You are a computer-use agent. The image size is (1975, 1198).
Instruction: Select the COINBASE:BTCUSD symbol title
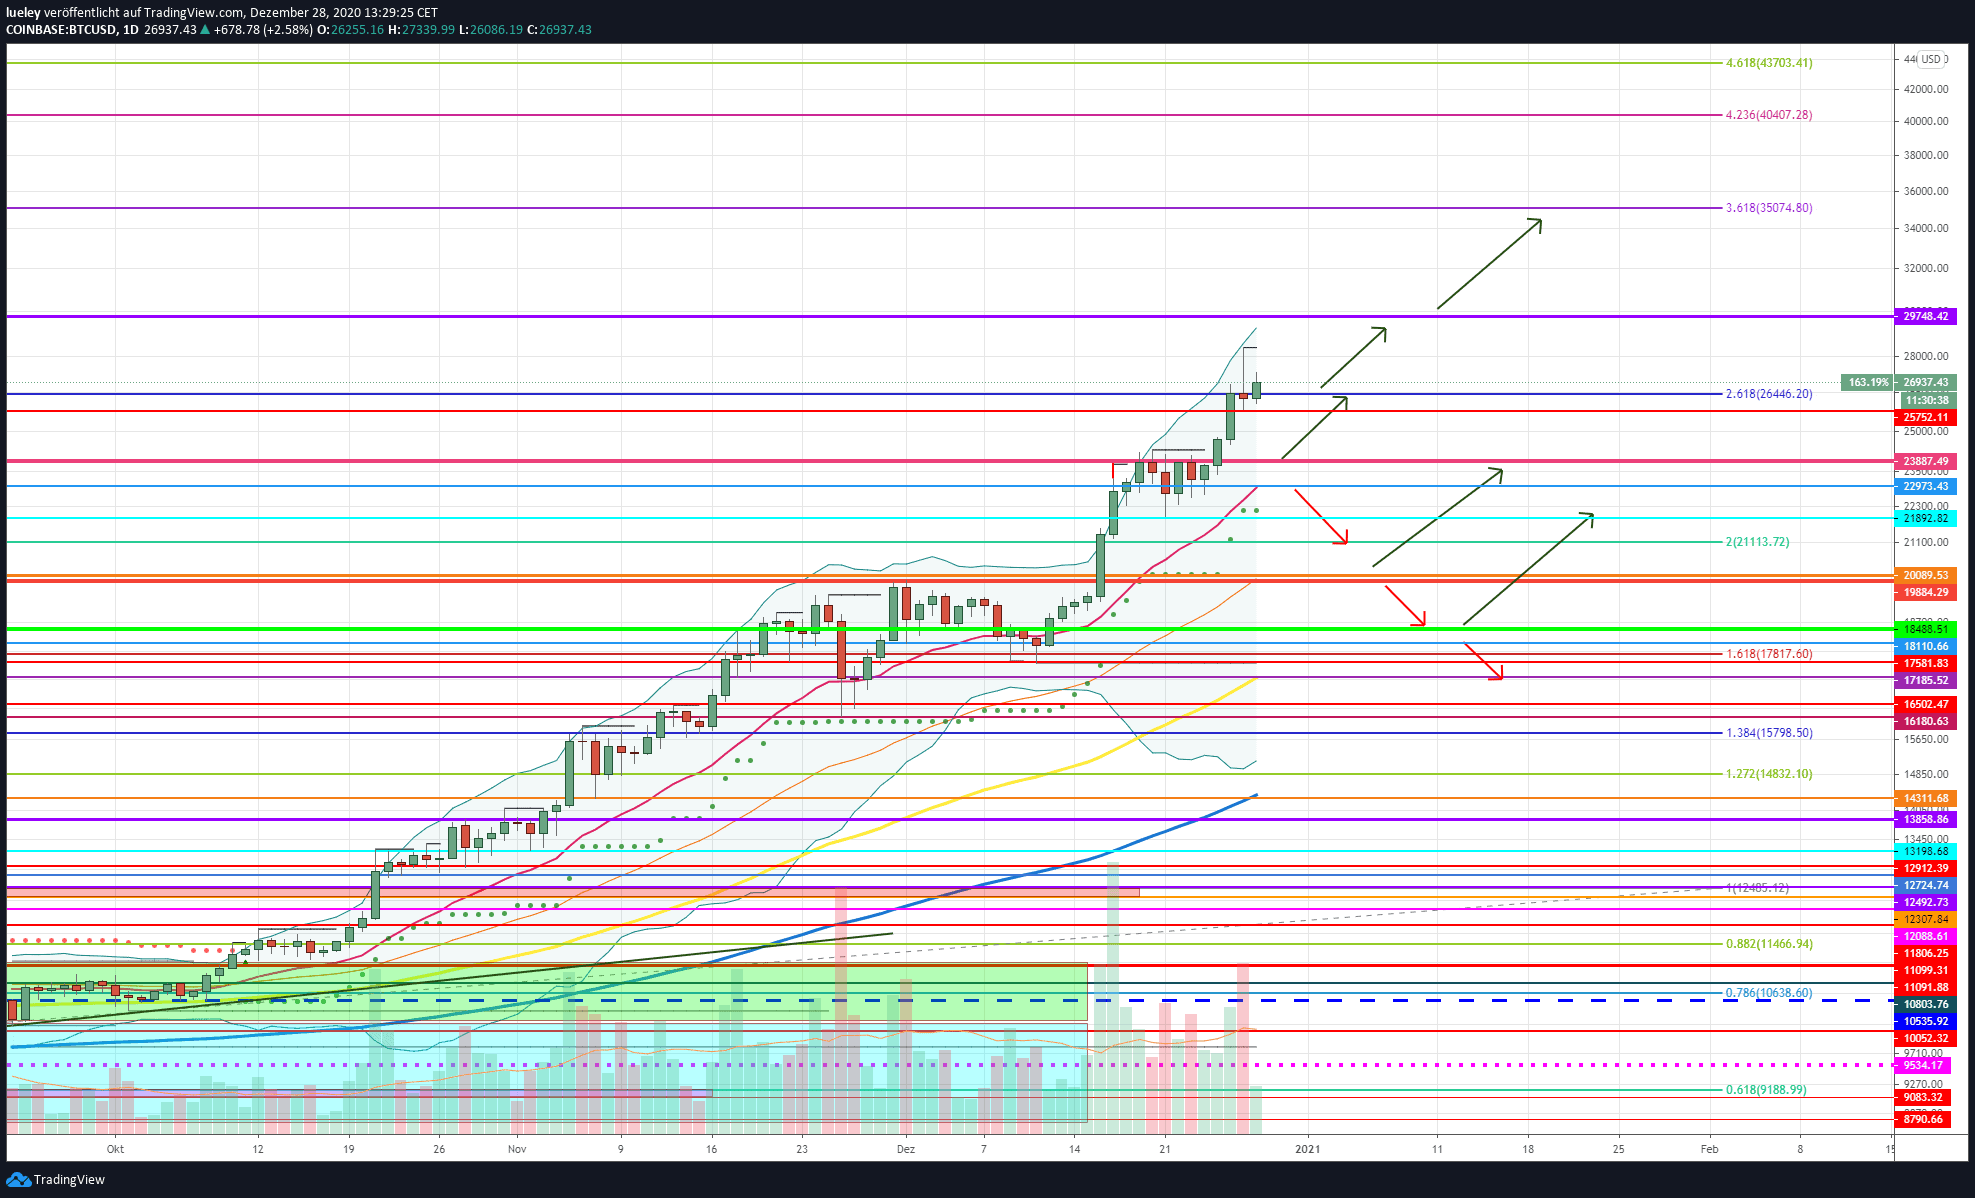60,30
